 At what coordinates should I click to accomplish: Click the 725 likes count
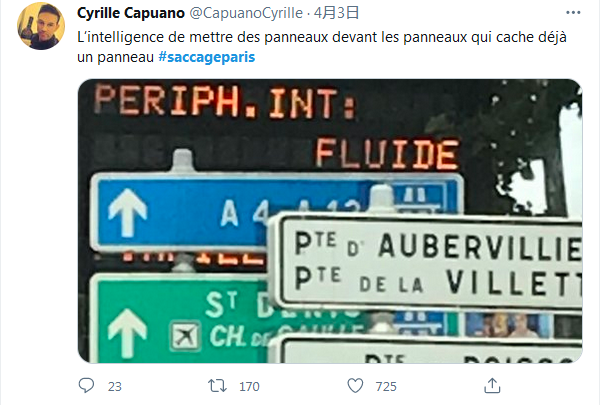tap(385, 386)
